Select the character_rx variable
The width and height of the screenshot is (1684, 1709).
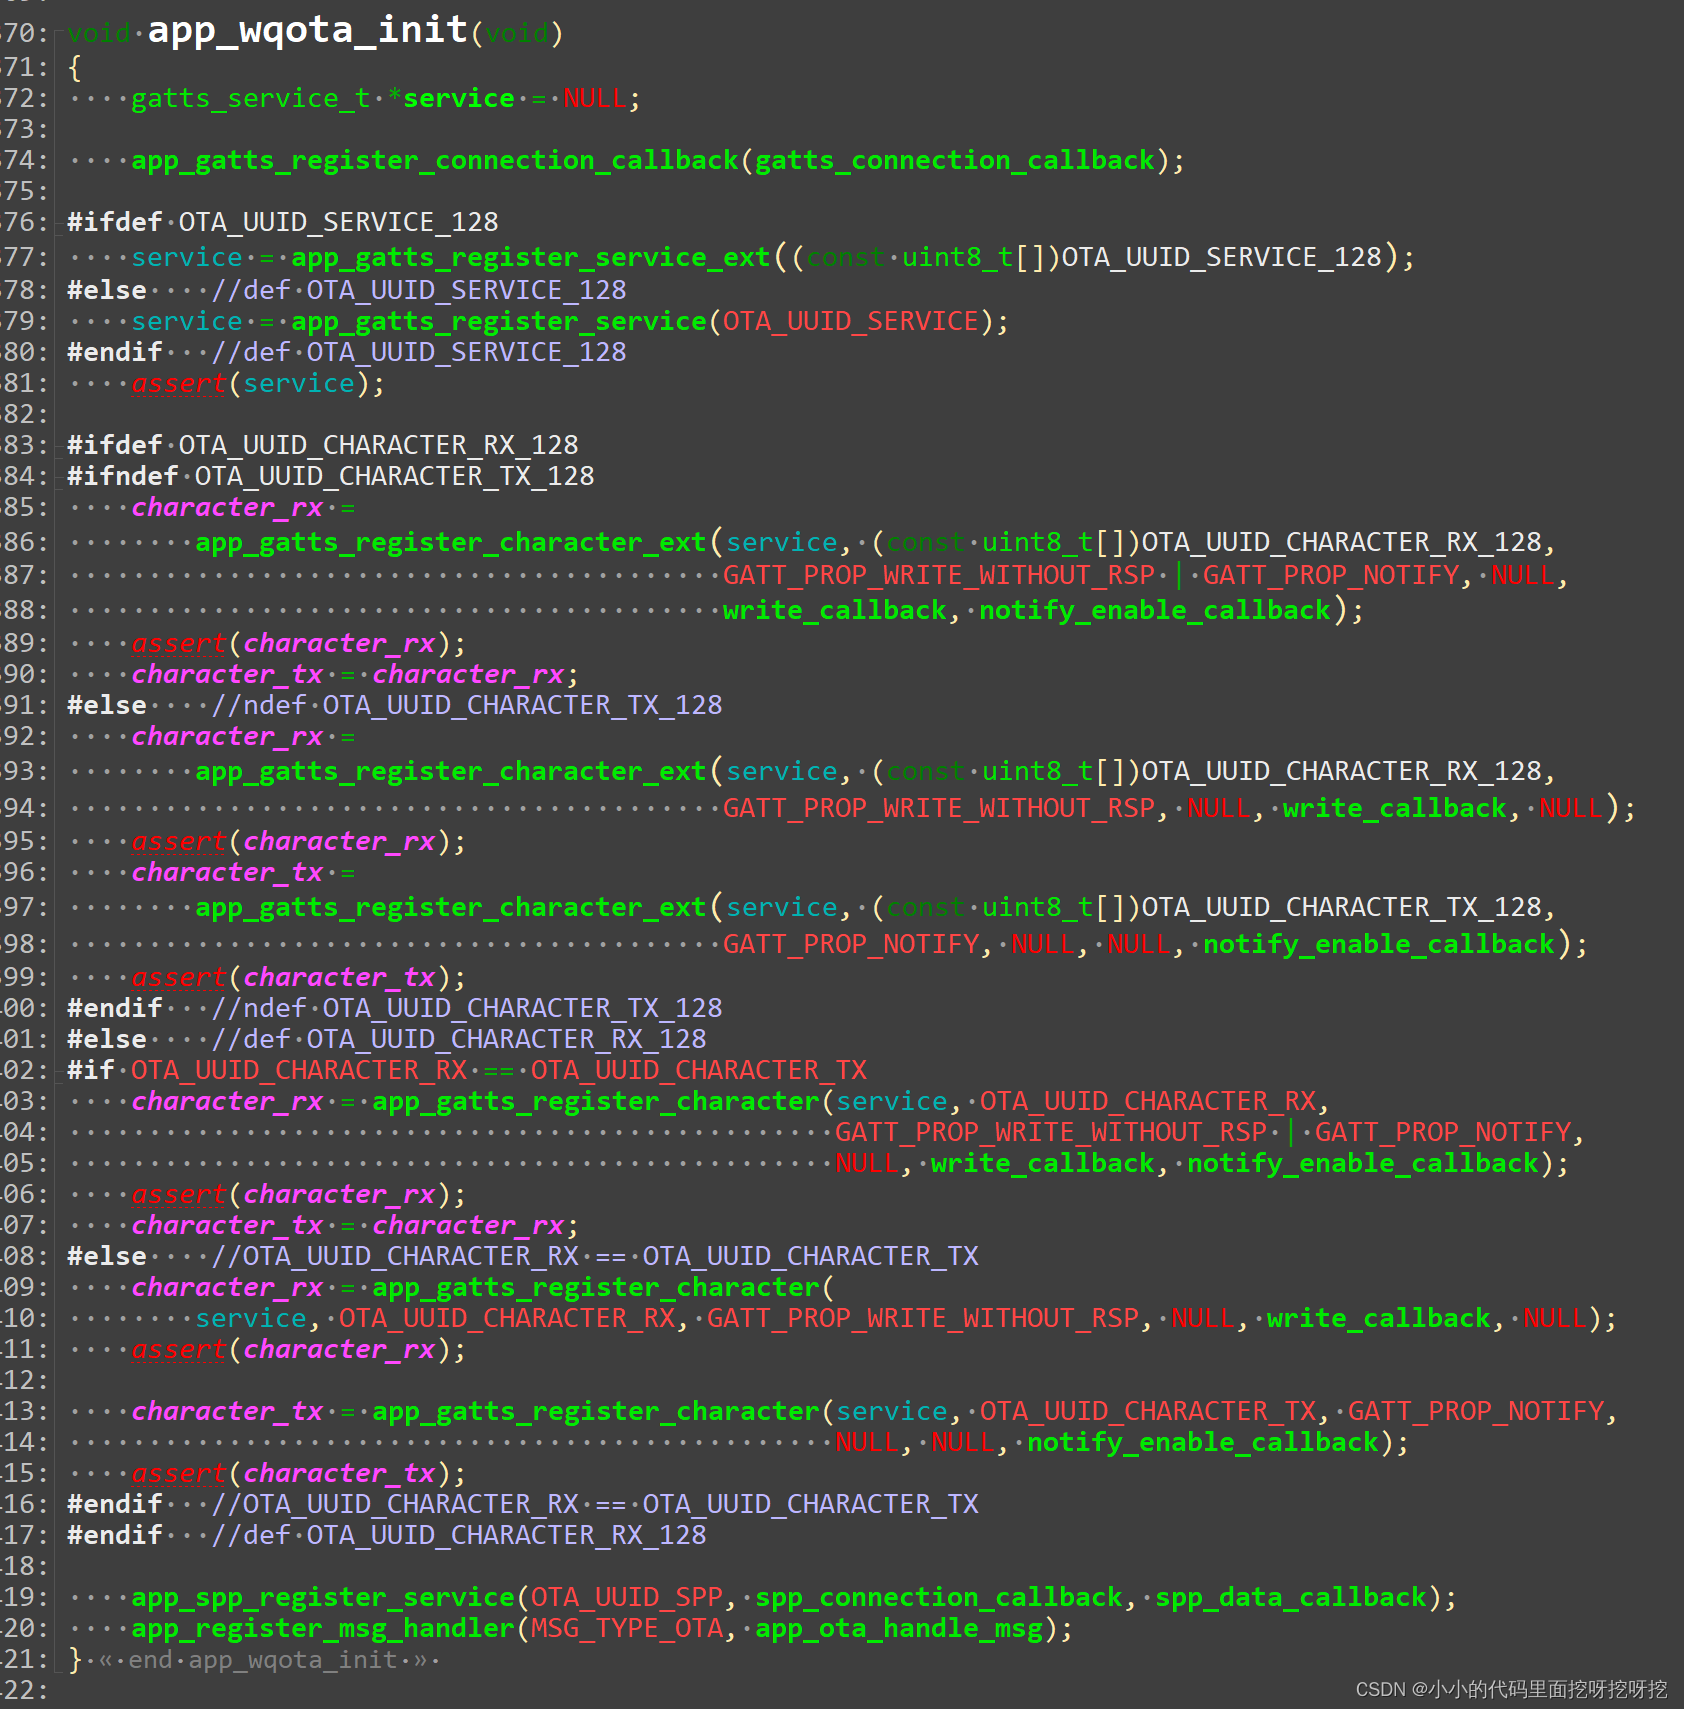[x=226, y=507]
